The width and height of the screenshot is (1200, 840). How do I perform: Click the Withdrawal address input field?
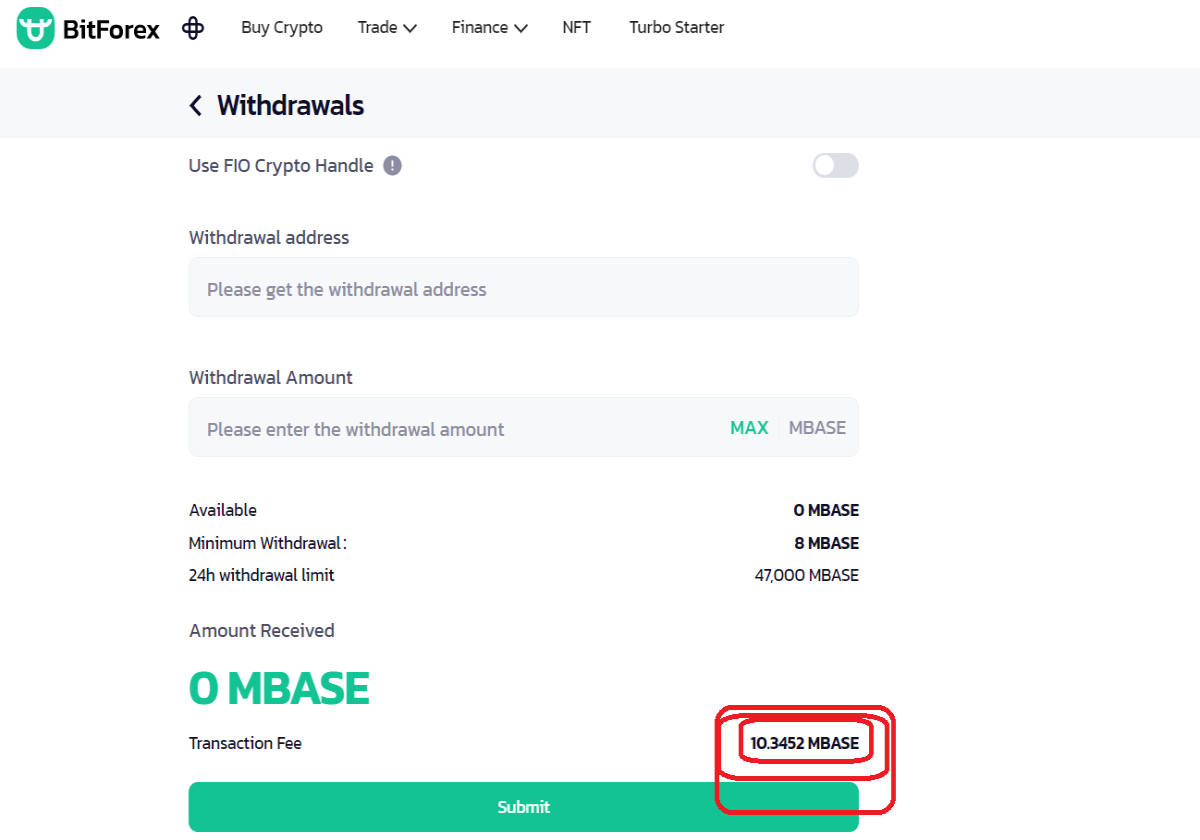pyautogui.click(x=523, y=288)
